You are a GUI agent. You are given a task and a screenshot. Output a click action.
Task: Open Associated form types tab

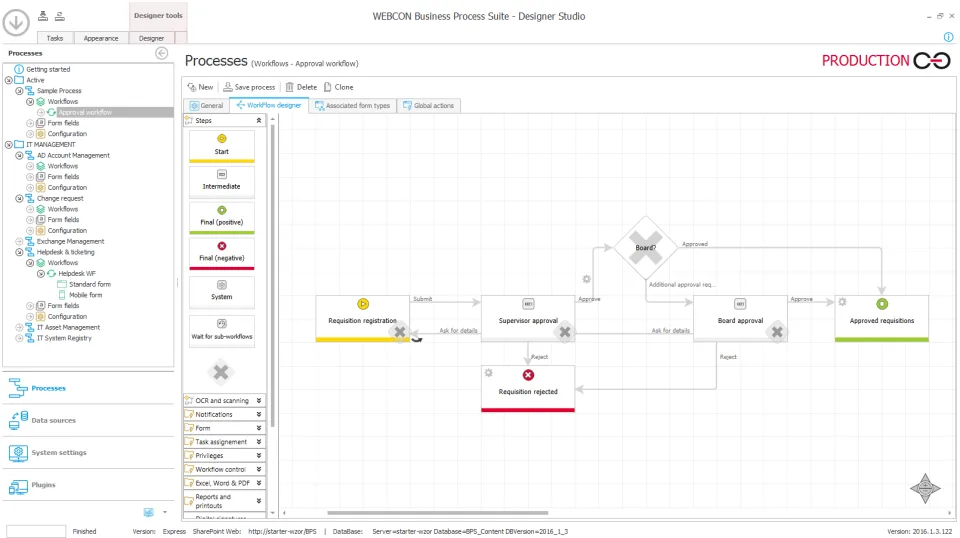click(x=353, y=105)
